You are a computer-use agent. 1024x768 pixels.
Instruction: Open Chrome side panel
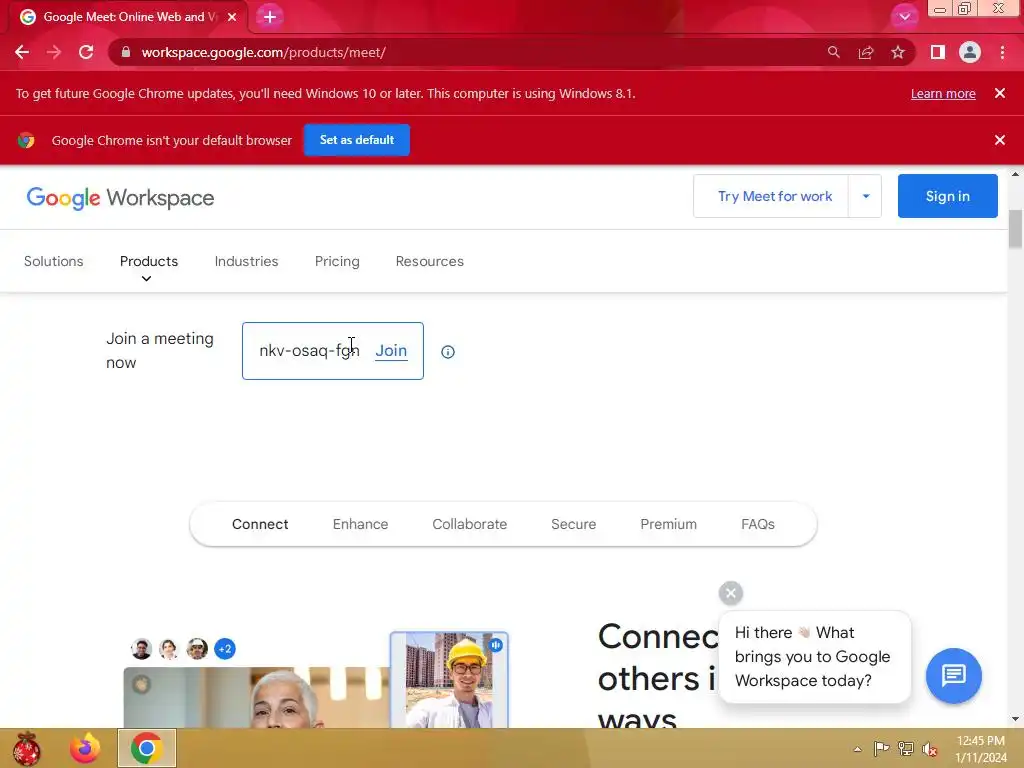click(x=938, y=52)
